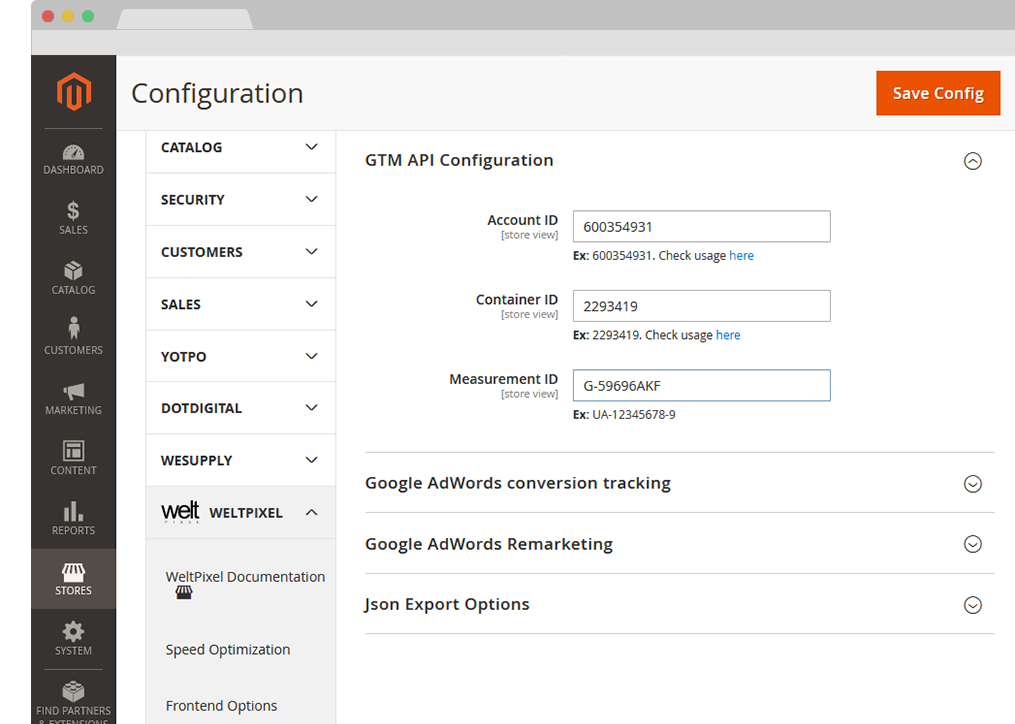Image resolution: width=1015 pixels, height=724 pixels.
Task: Open the Customers person icon
Action: 73,329
